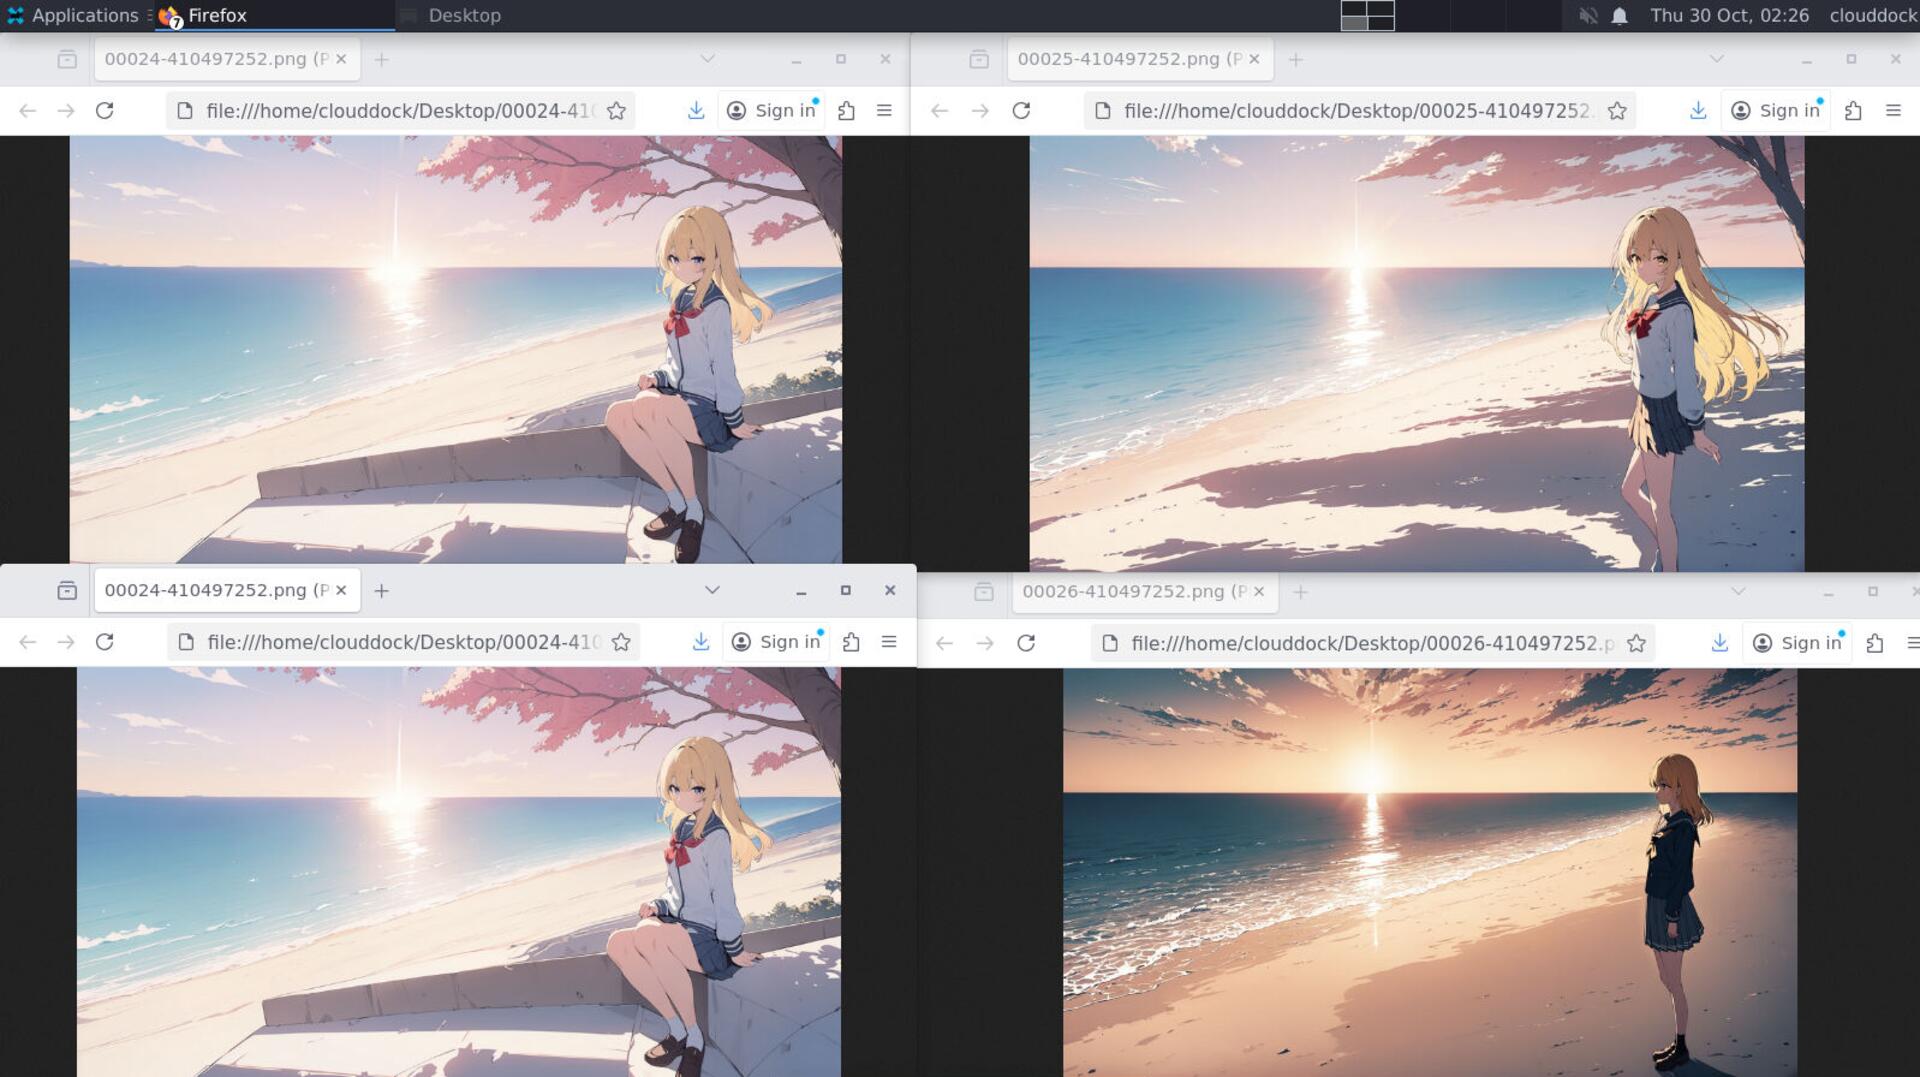This screenshot has height=1077, width=1920.
Task: Bookmark the 00026 image with the star
Action: [1636, 643]
